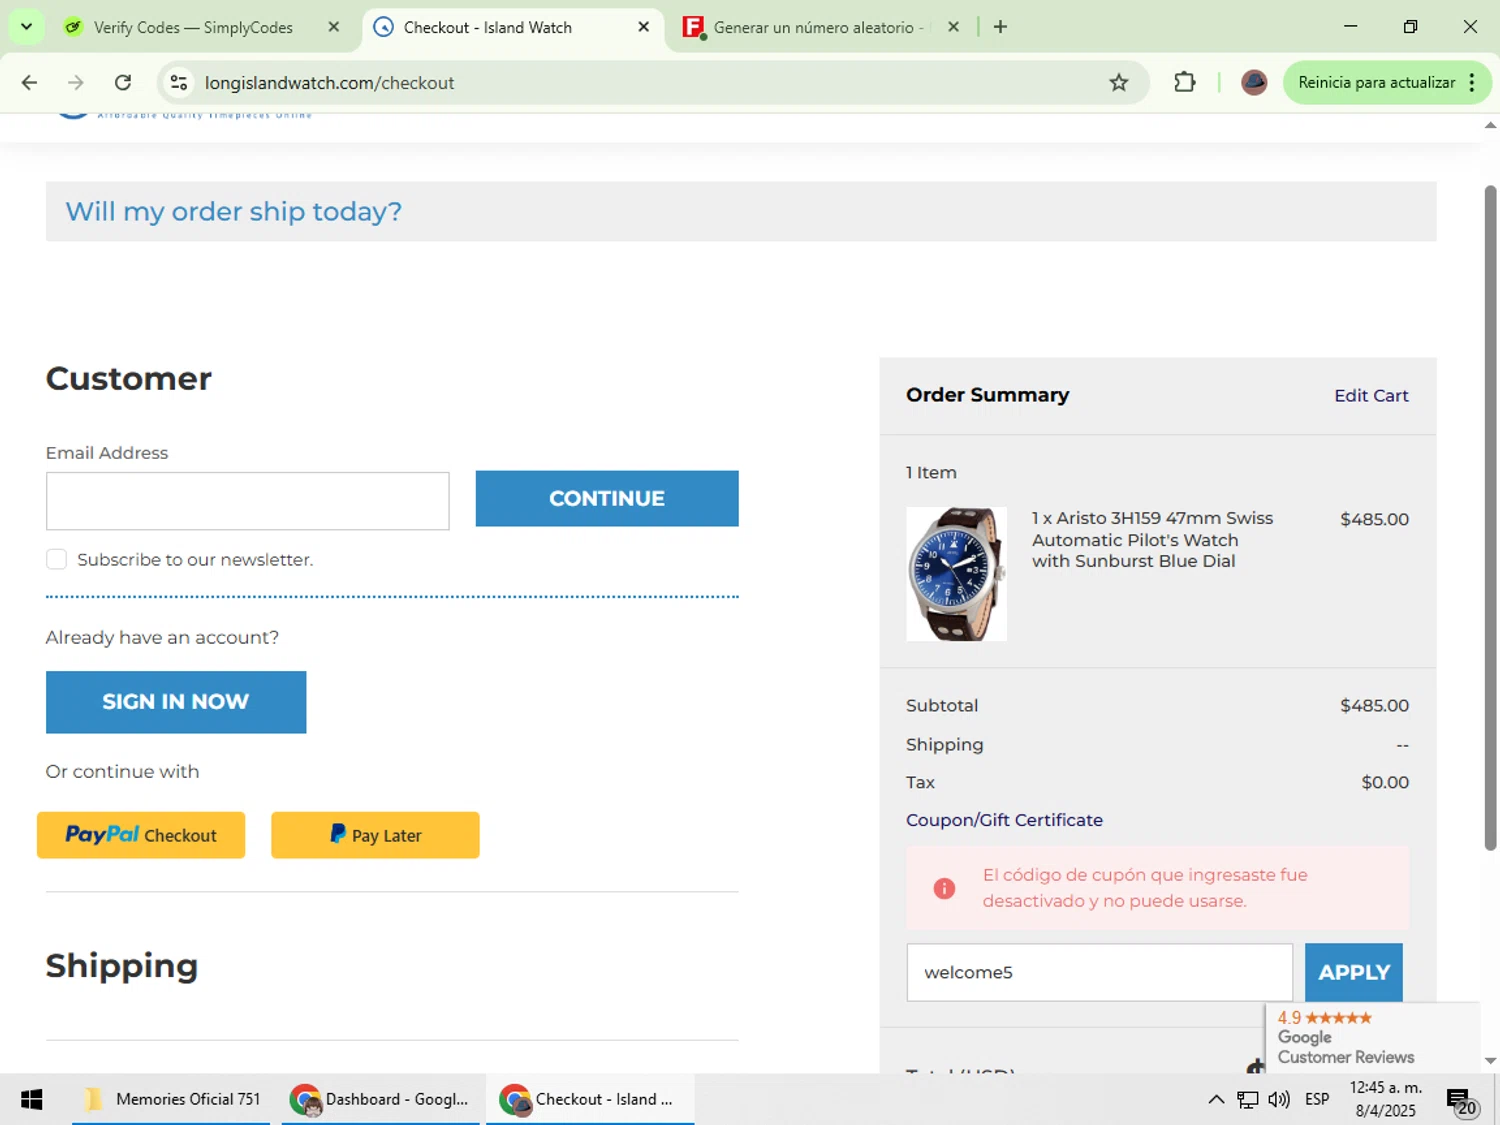Close the Generar un número aleatorio tab
The image size is (1500, 1125).
coord(954,27)
